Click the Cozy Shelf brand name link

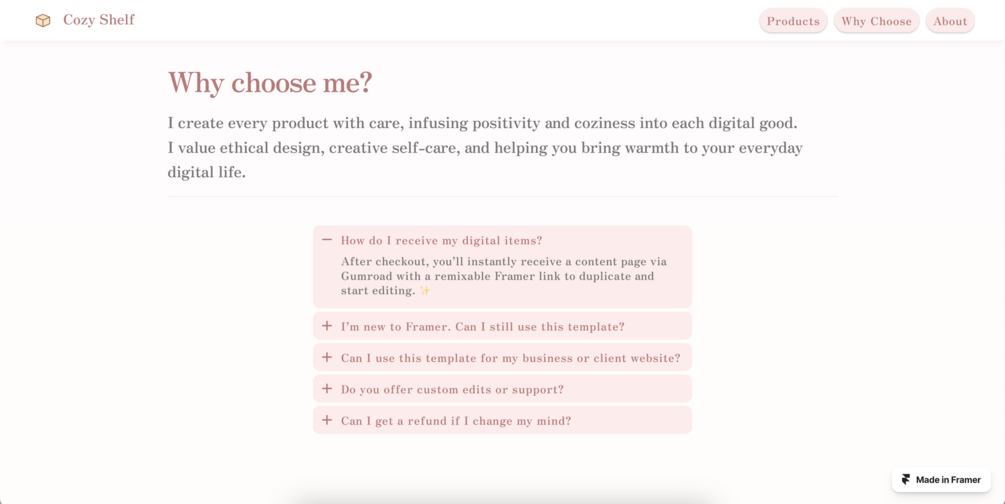99,20
